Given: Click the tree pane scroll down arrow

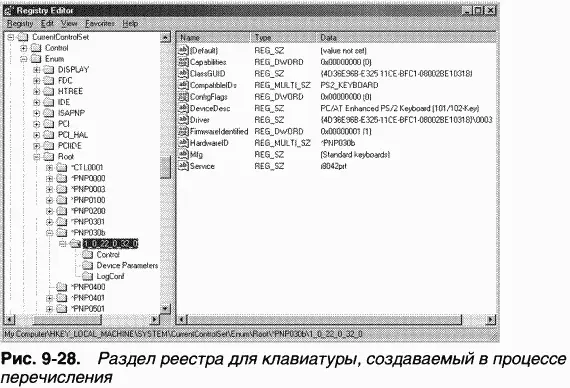Looking at the screenshot, I should 165,309.
